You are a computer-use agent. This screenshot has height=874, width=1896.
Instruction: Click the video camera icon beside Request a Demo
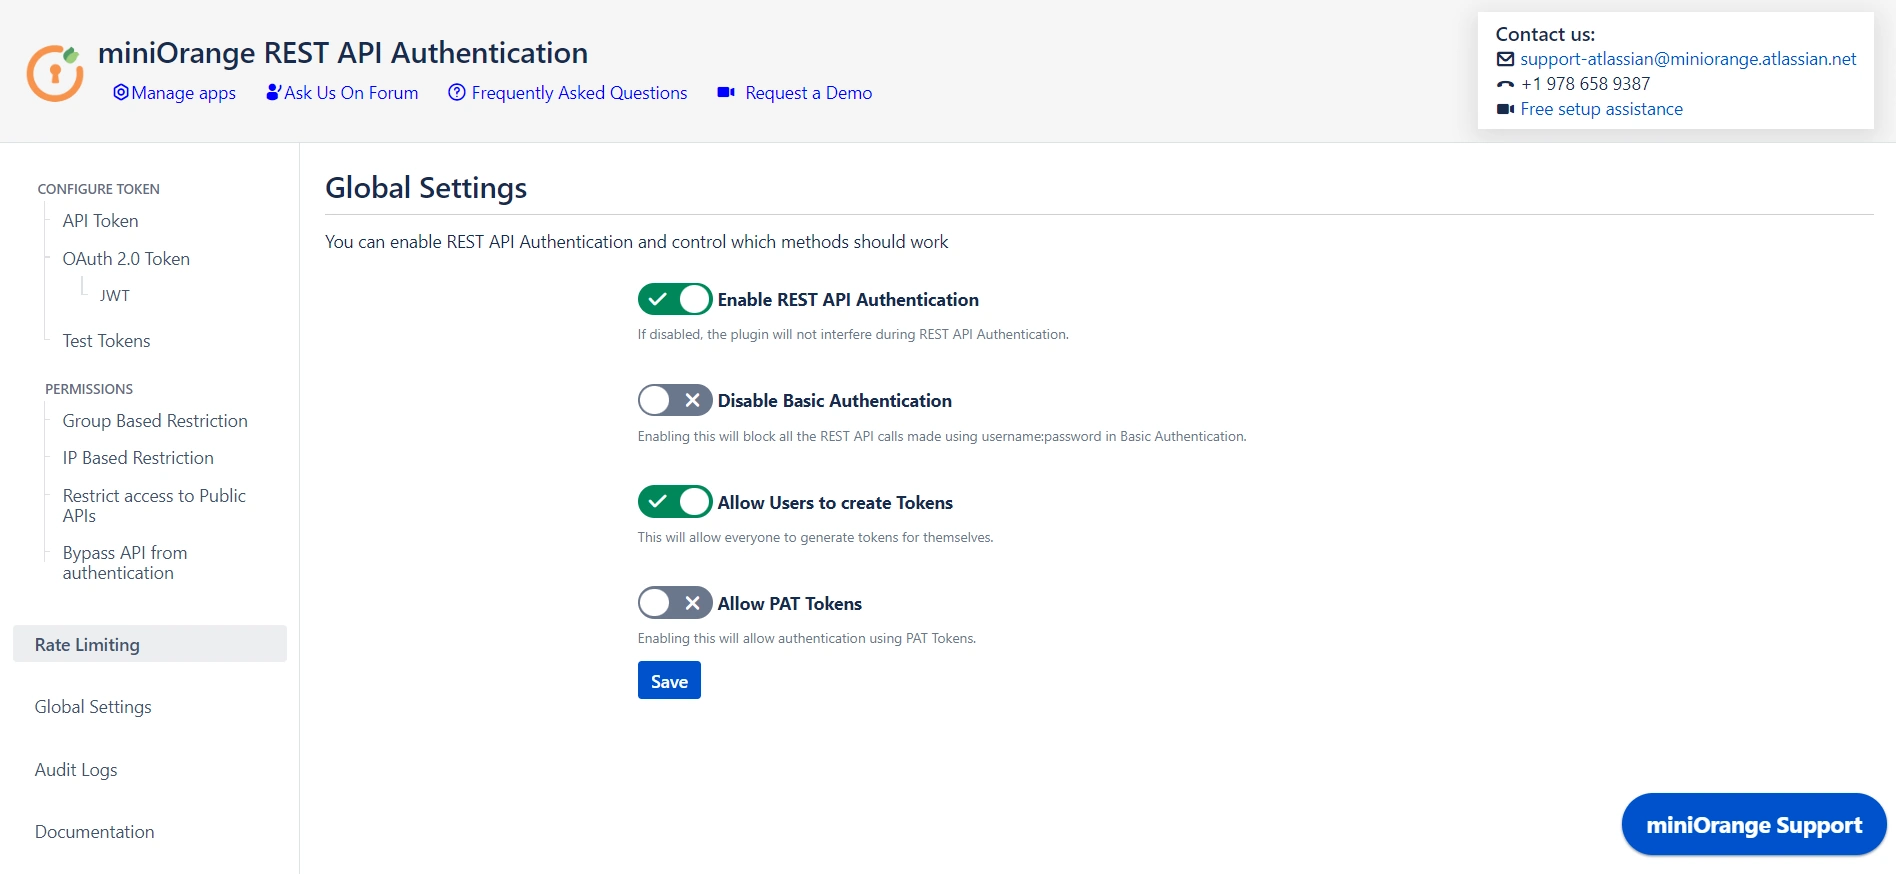click(726, 92)
